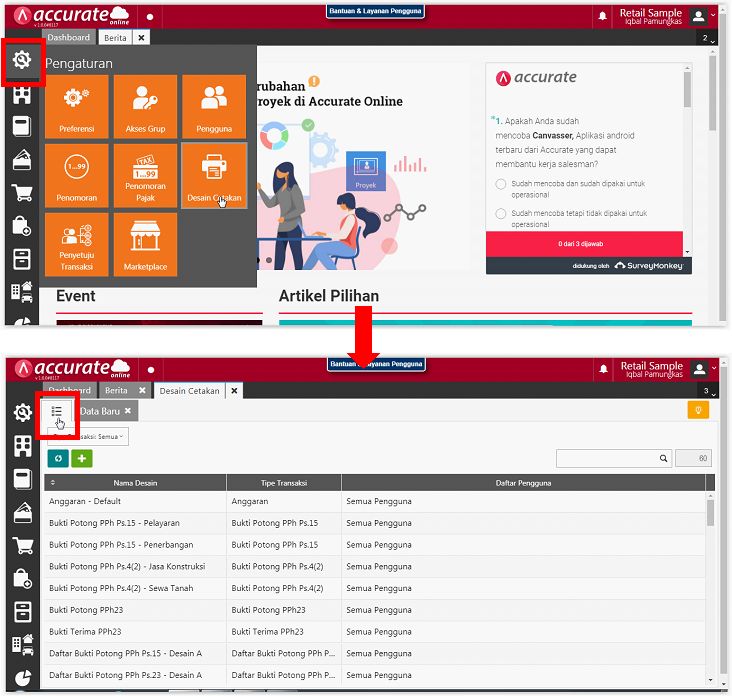Open the pie chart reports icon in bottom sidebar
This screenshot has height=696, width=732.
[x=22, y=678]
